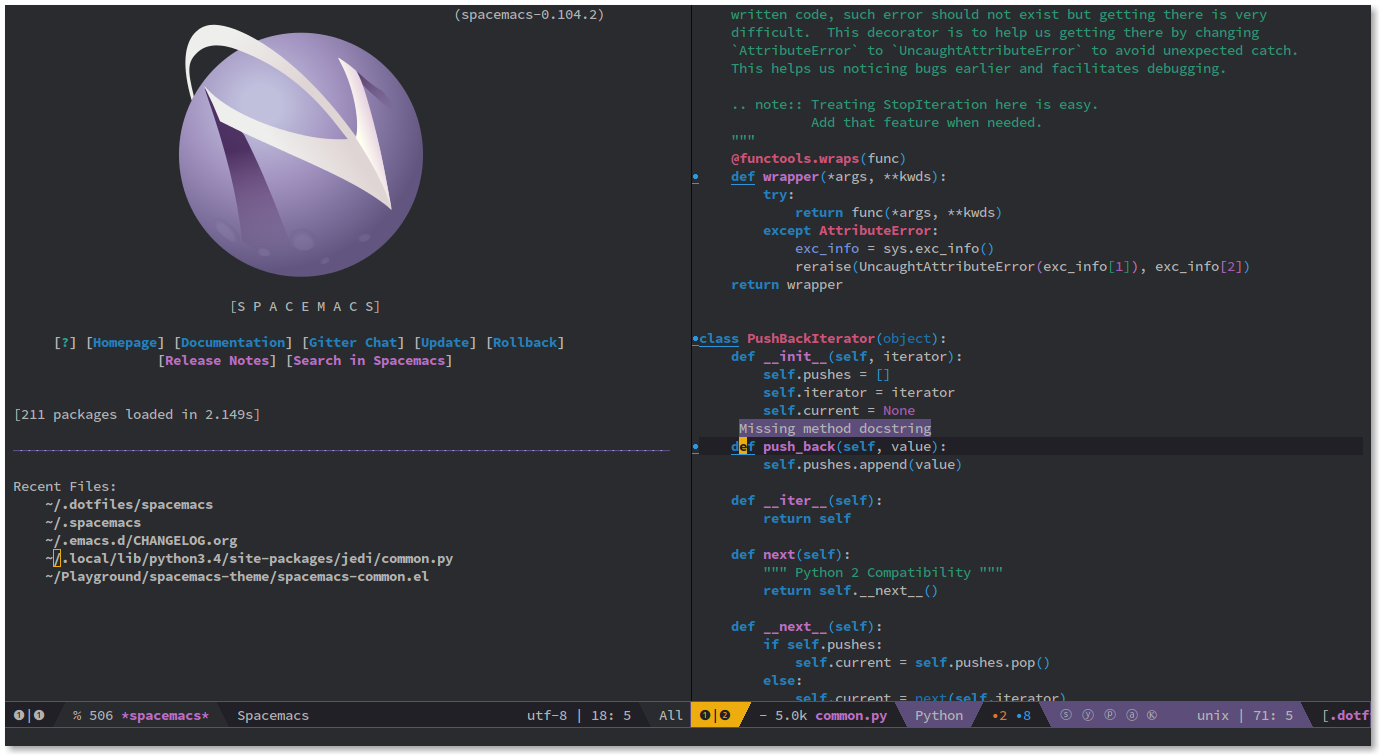Image resolution: width=1380 pixels, height=755 pixels.
Task: Click the utf-8 encoding indicator
Action: pyautogui.click(x=545, y=714)
